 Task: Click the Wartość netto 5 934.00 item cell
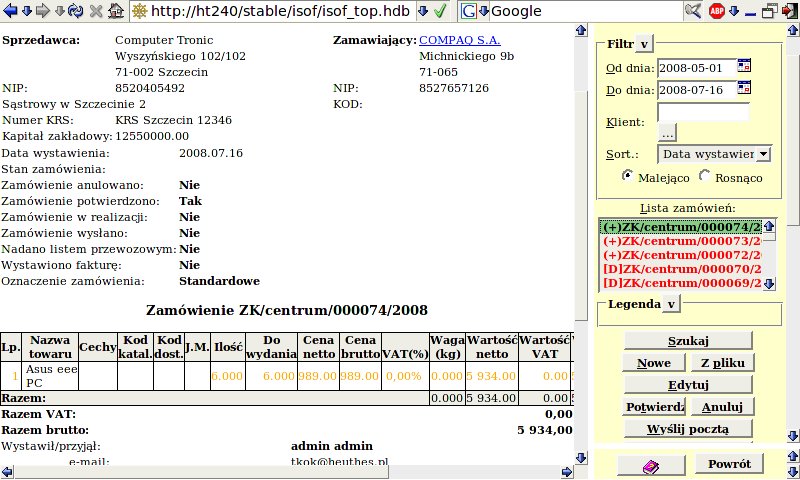pos(492,376)
